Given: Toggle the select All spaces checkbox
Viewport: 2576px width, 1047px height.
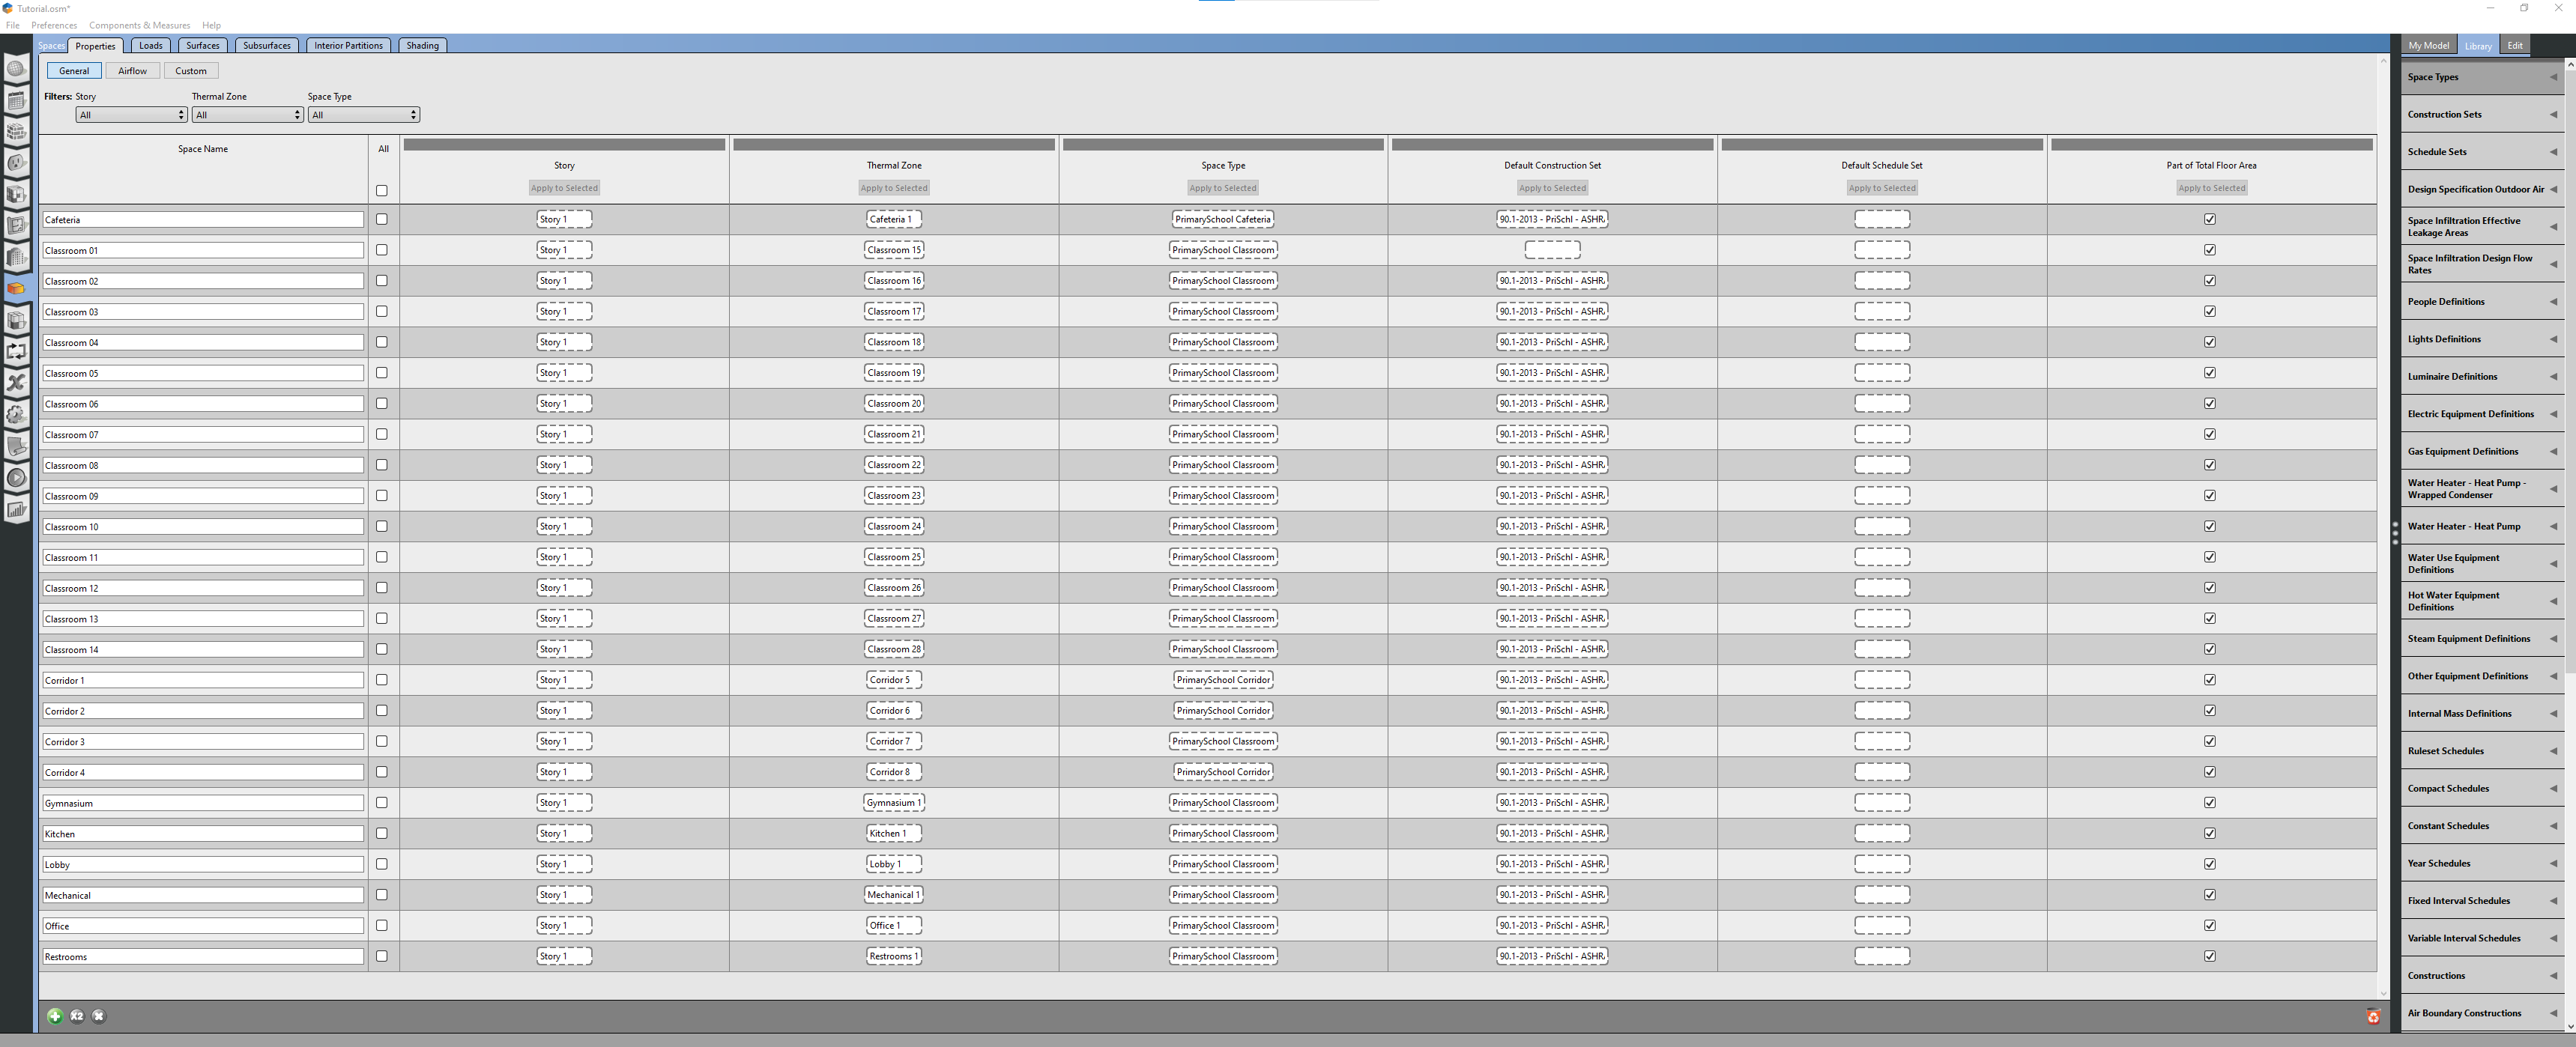Looking at the screenshot, I should tap(381, 191).
